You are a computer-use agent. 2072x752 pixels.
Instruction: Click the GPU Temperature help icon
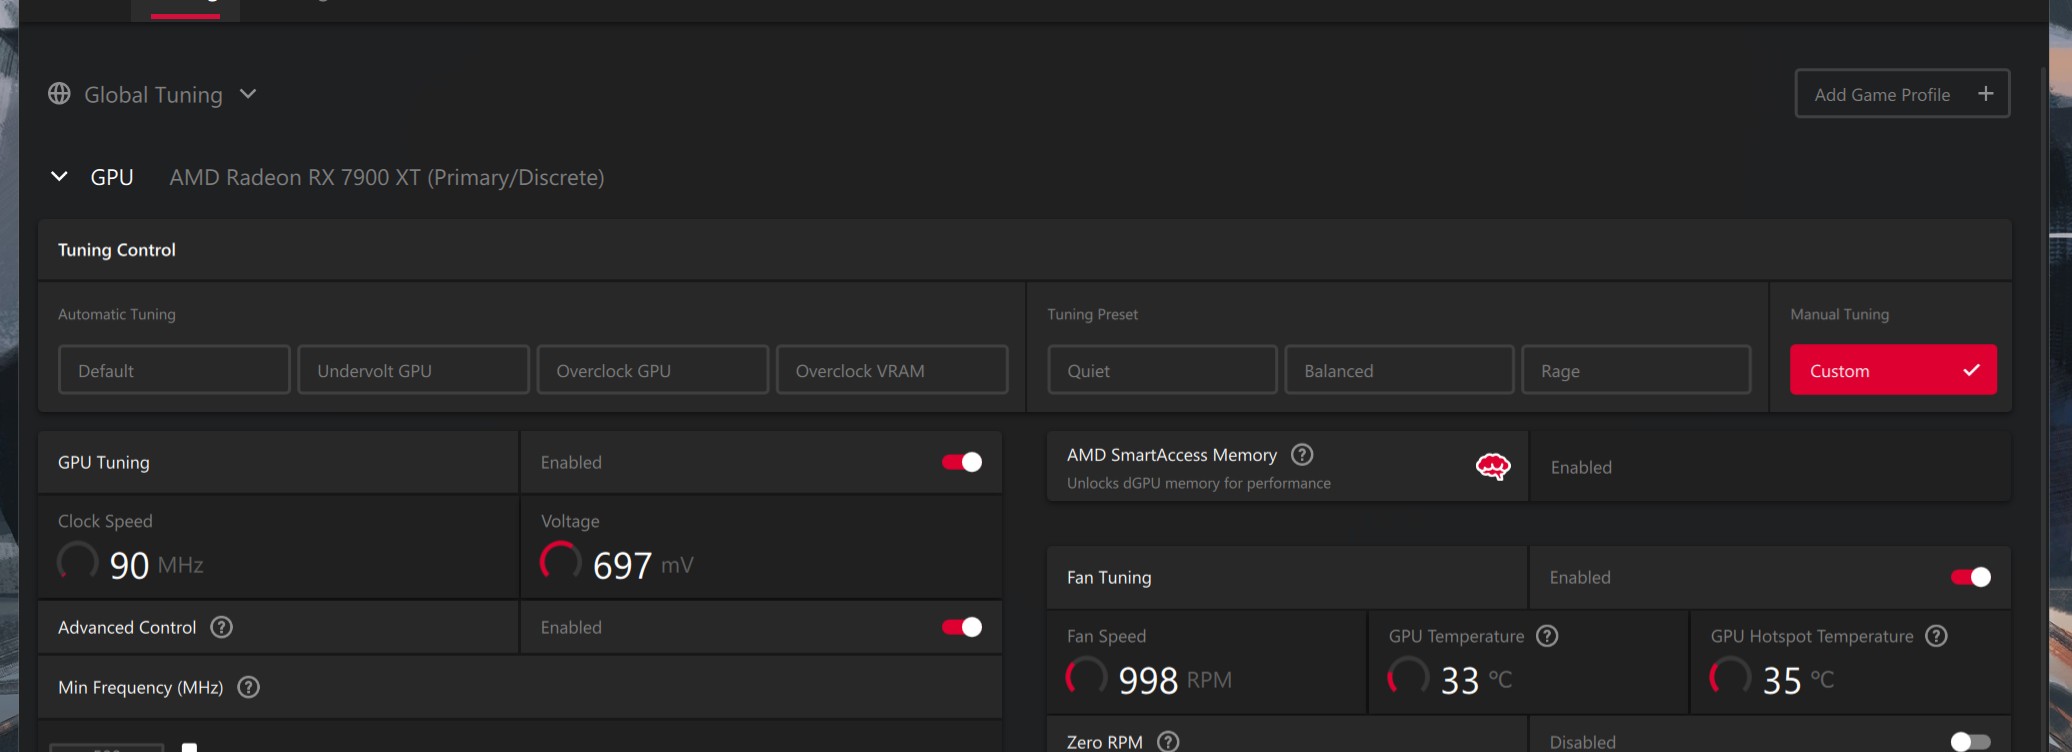coord(1547,636)
